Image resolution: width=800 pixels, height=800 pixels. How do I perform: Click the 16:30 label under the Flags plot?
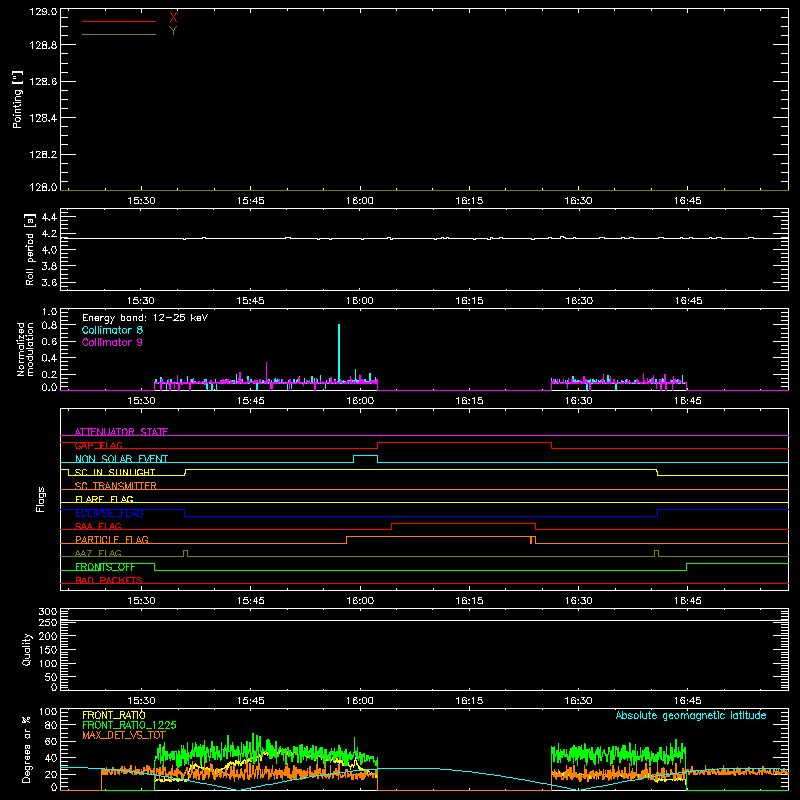click(x=579, y=601)
